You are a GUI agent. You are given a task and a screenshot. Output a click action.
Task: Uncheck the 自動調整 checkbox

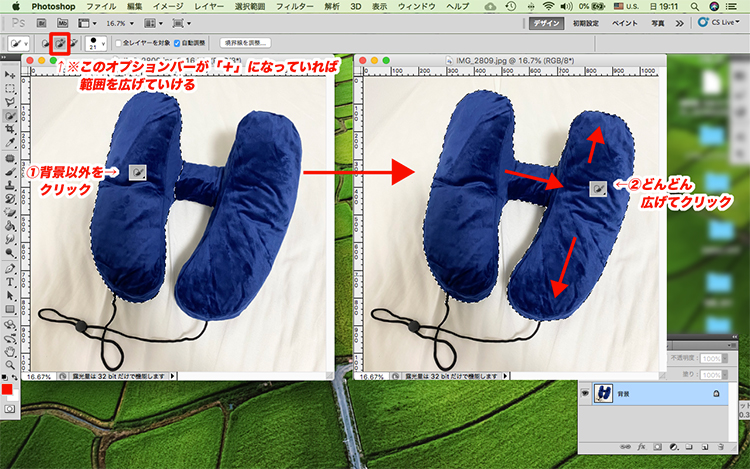(x=177, y=44)
